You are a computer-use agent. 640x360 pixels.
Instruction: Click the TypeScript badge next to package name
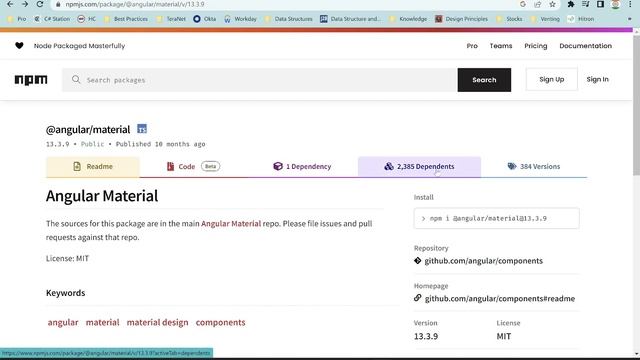(142, 129)
